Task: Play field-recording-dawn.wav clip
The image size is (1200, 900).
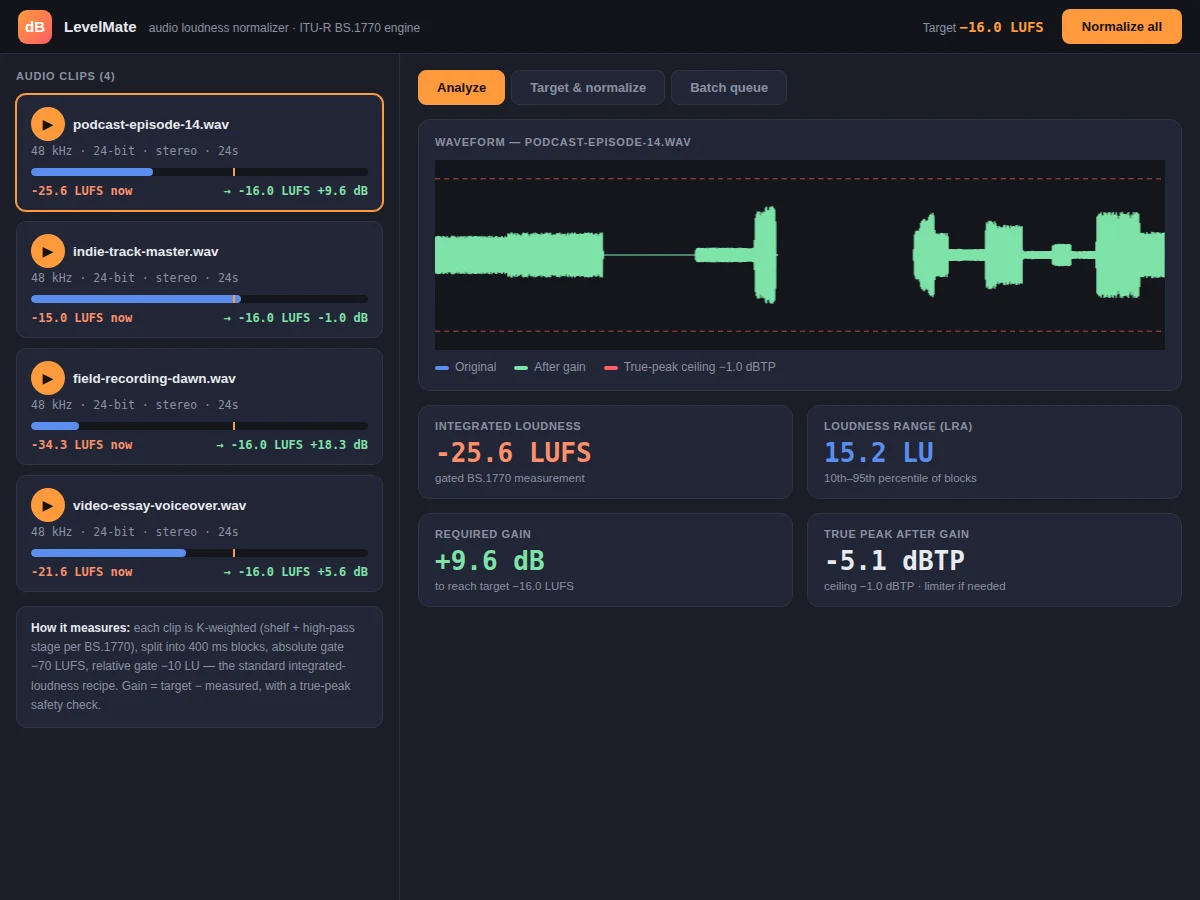Action: click(48, 378)
